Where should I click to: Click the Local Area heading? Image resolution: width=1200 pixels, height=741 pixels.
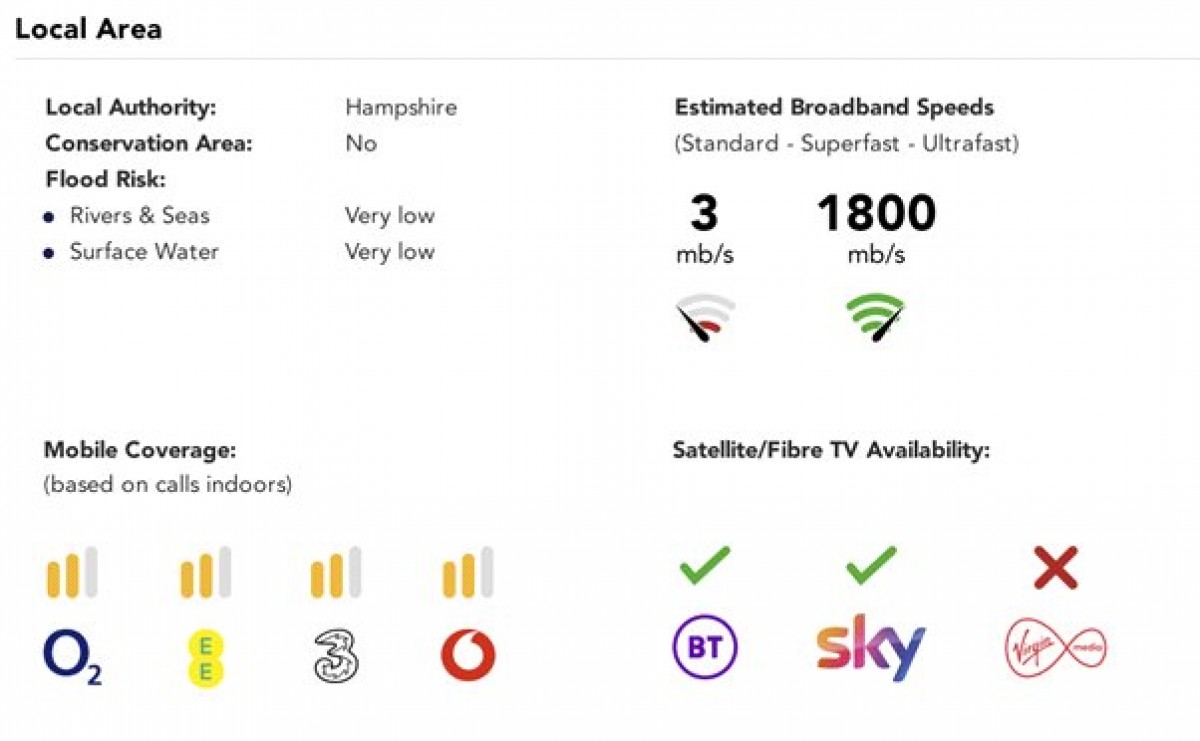88,29
